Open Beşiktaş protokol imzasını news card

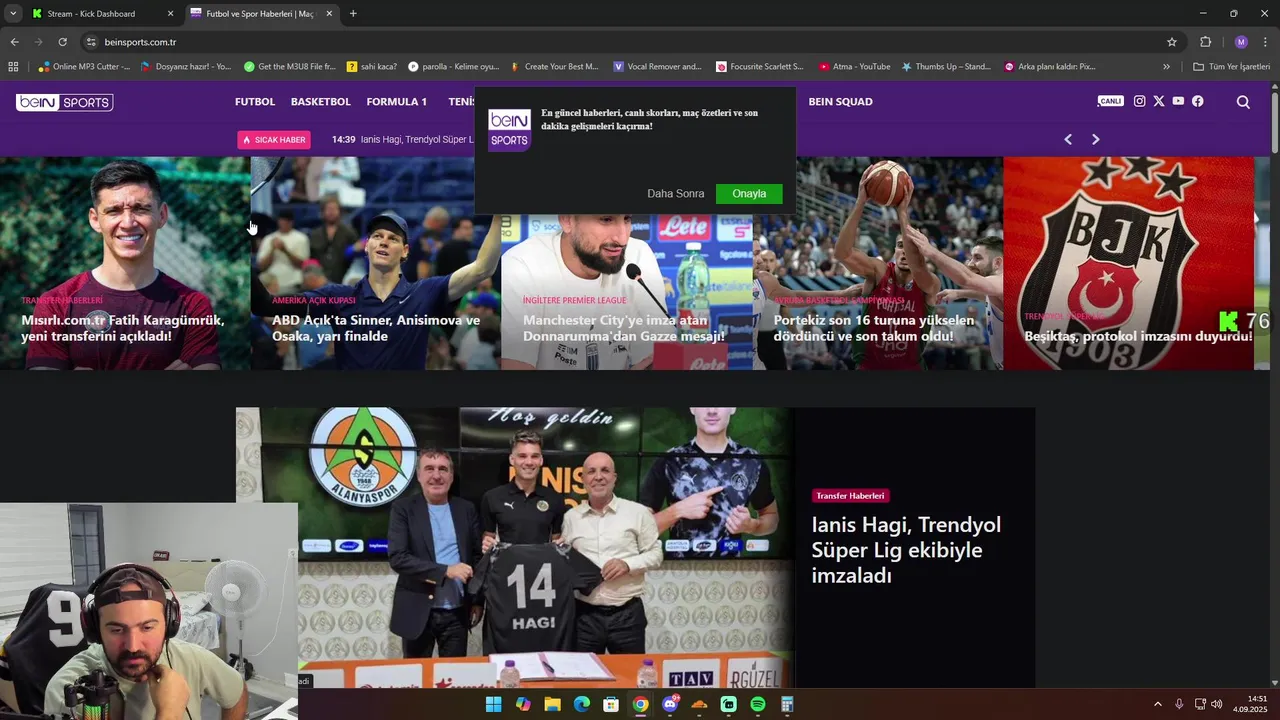(1129, 264)
